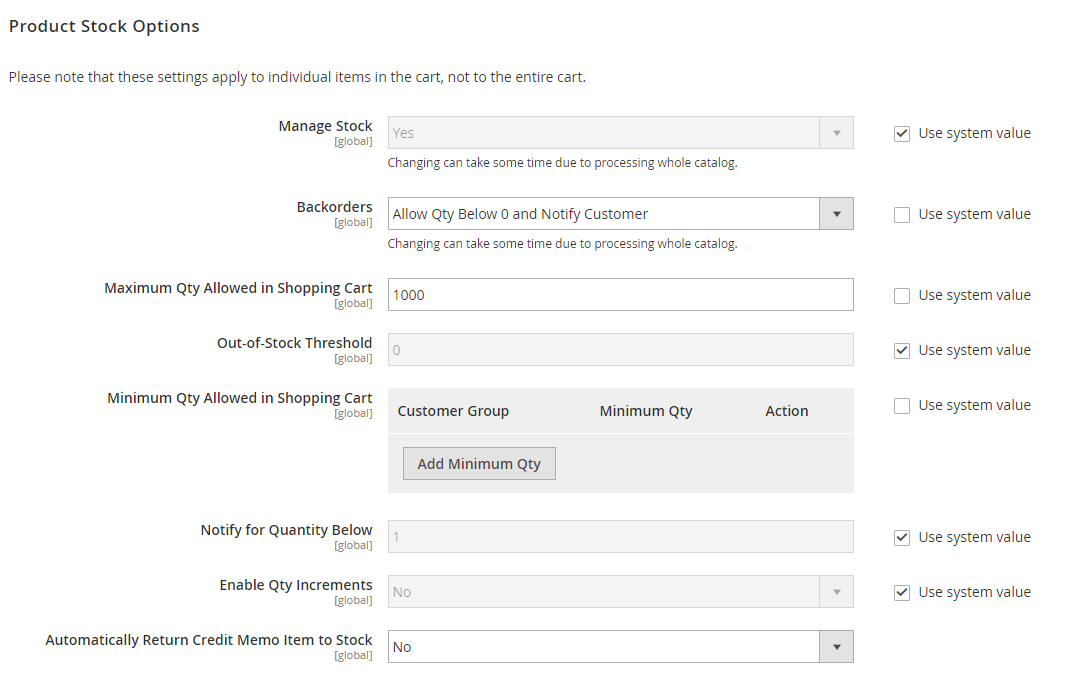Uncheck Use system value for Notify for Quantity Below
The height and width of the screenshot is (688, 1084).
click(902, 536)
